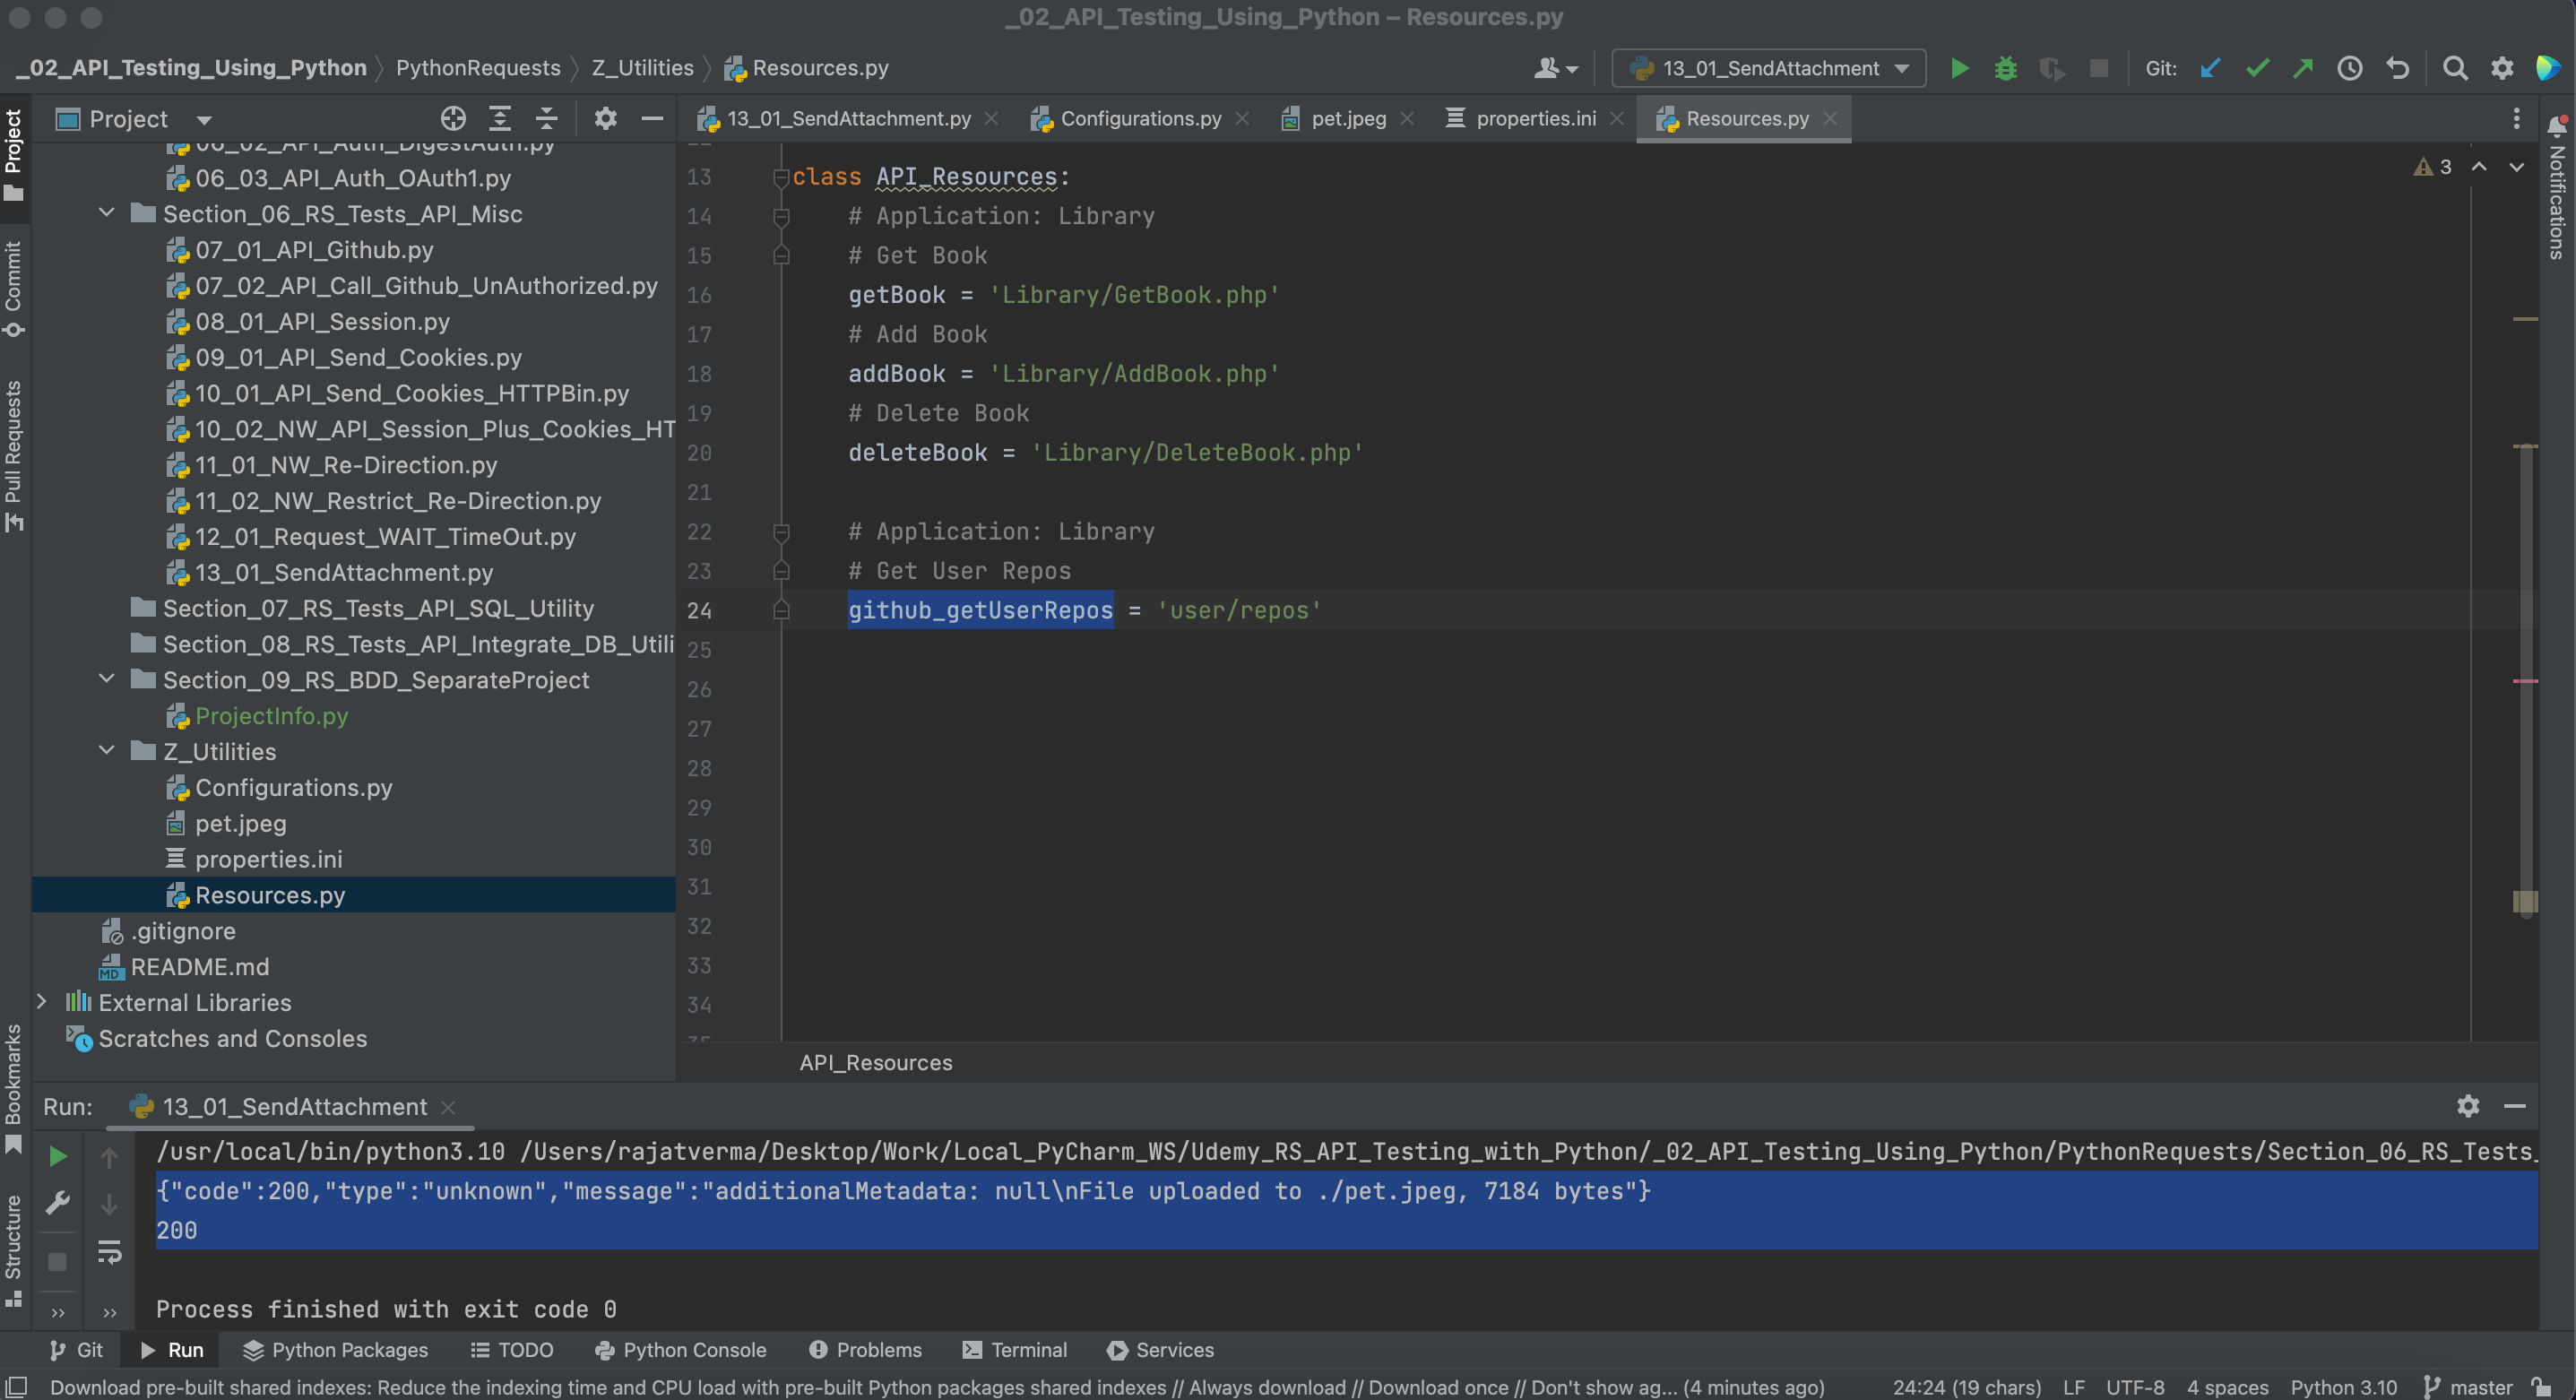The width and height of the screenshot is (2576, 1400).
Task: Toggle the Bookmarks tool window
Action: [13, 1088]
